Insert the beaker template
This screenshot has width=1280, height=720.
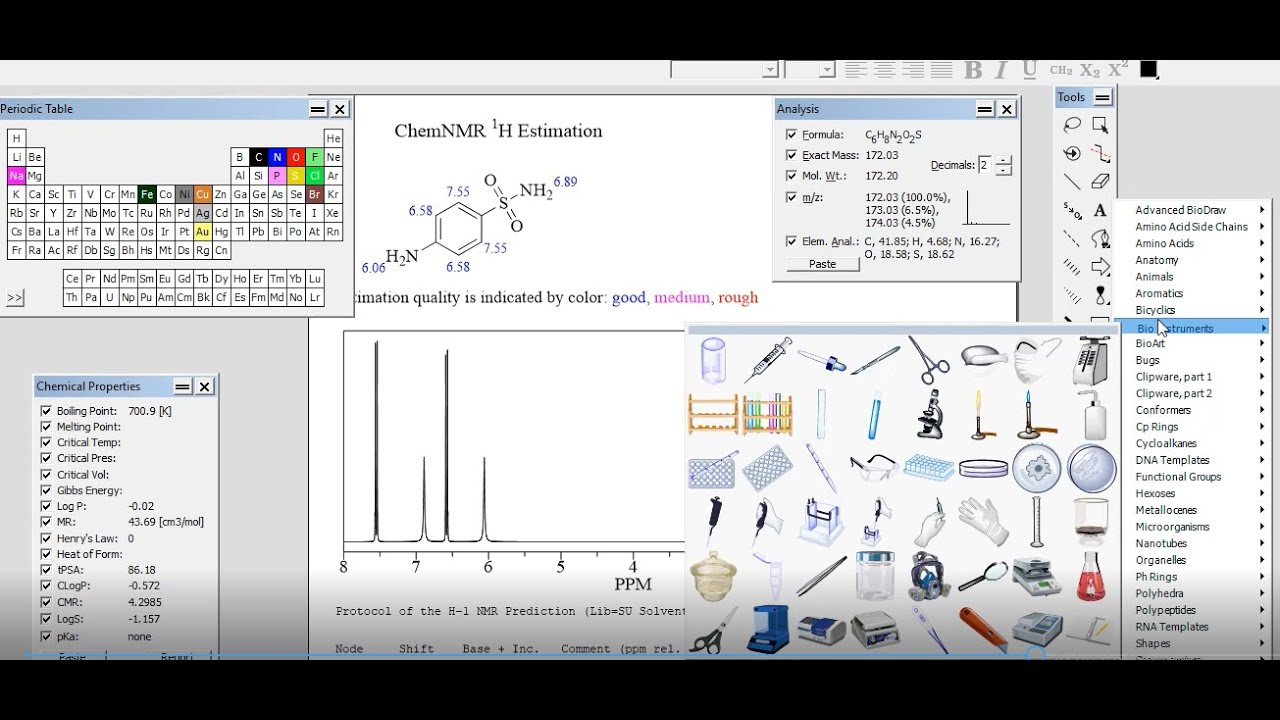tap(713, 360)
